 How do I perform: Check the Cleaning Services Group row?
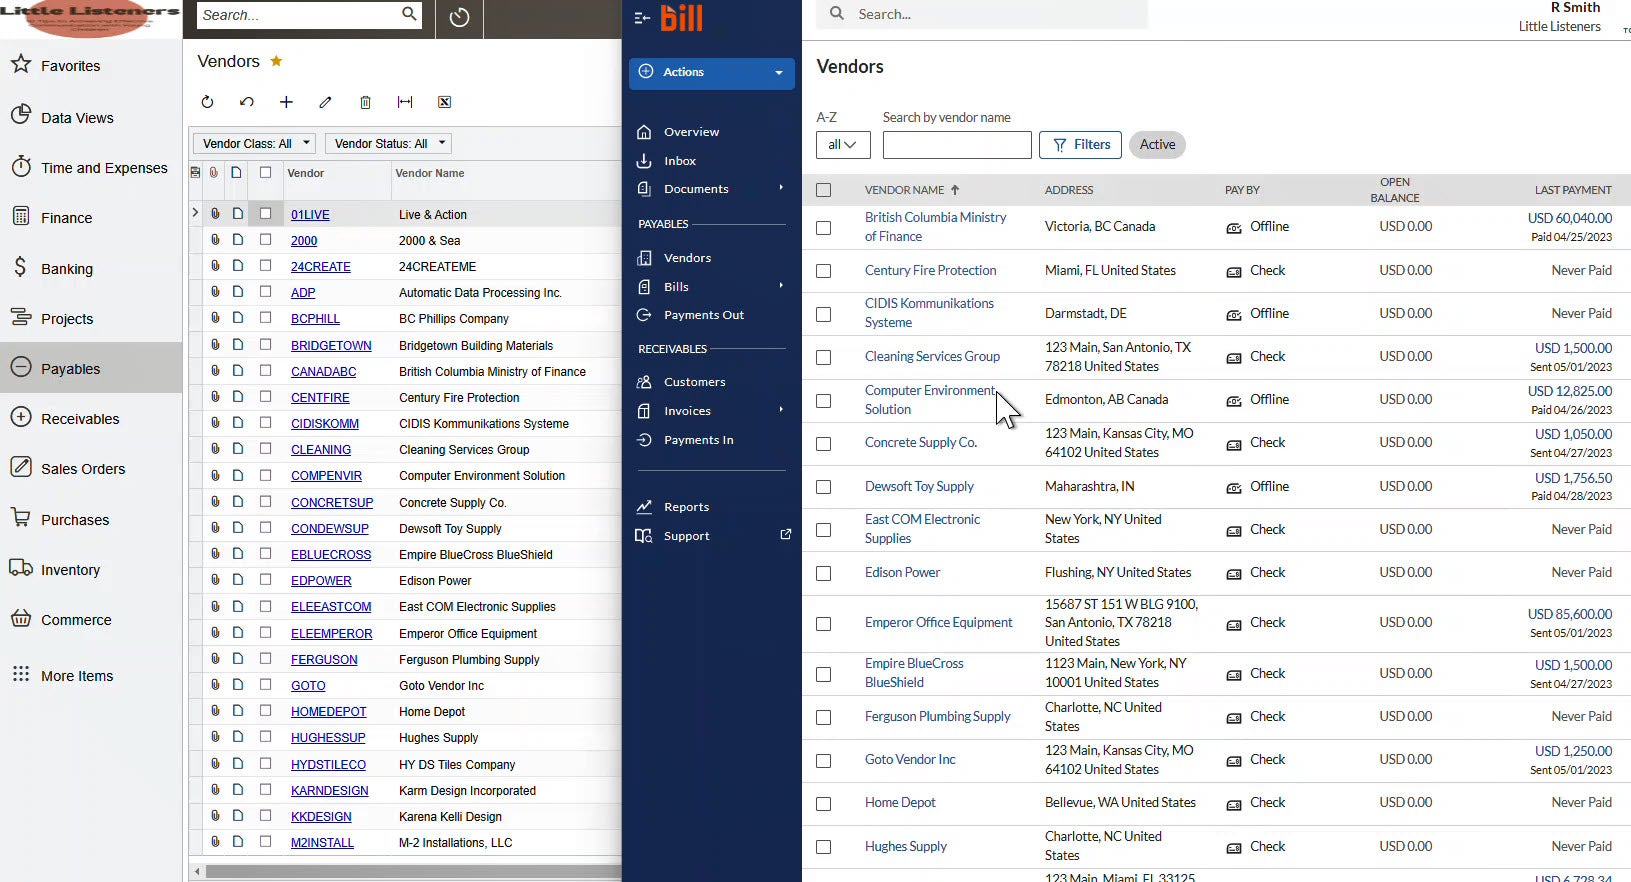pyautogui.click(x=823, y=357)
